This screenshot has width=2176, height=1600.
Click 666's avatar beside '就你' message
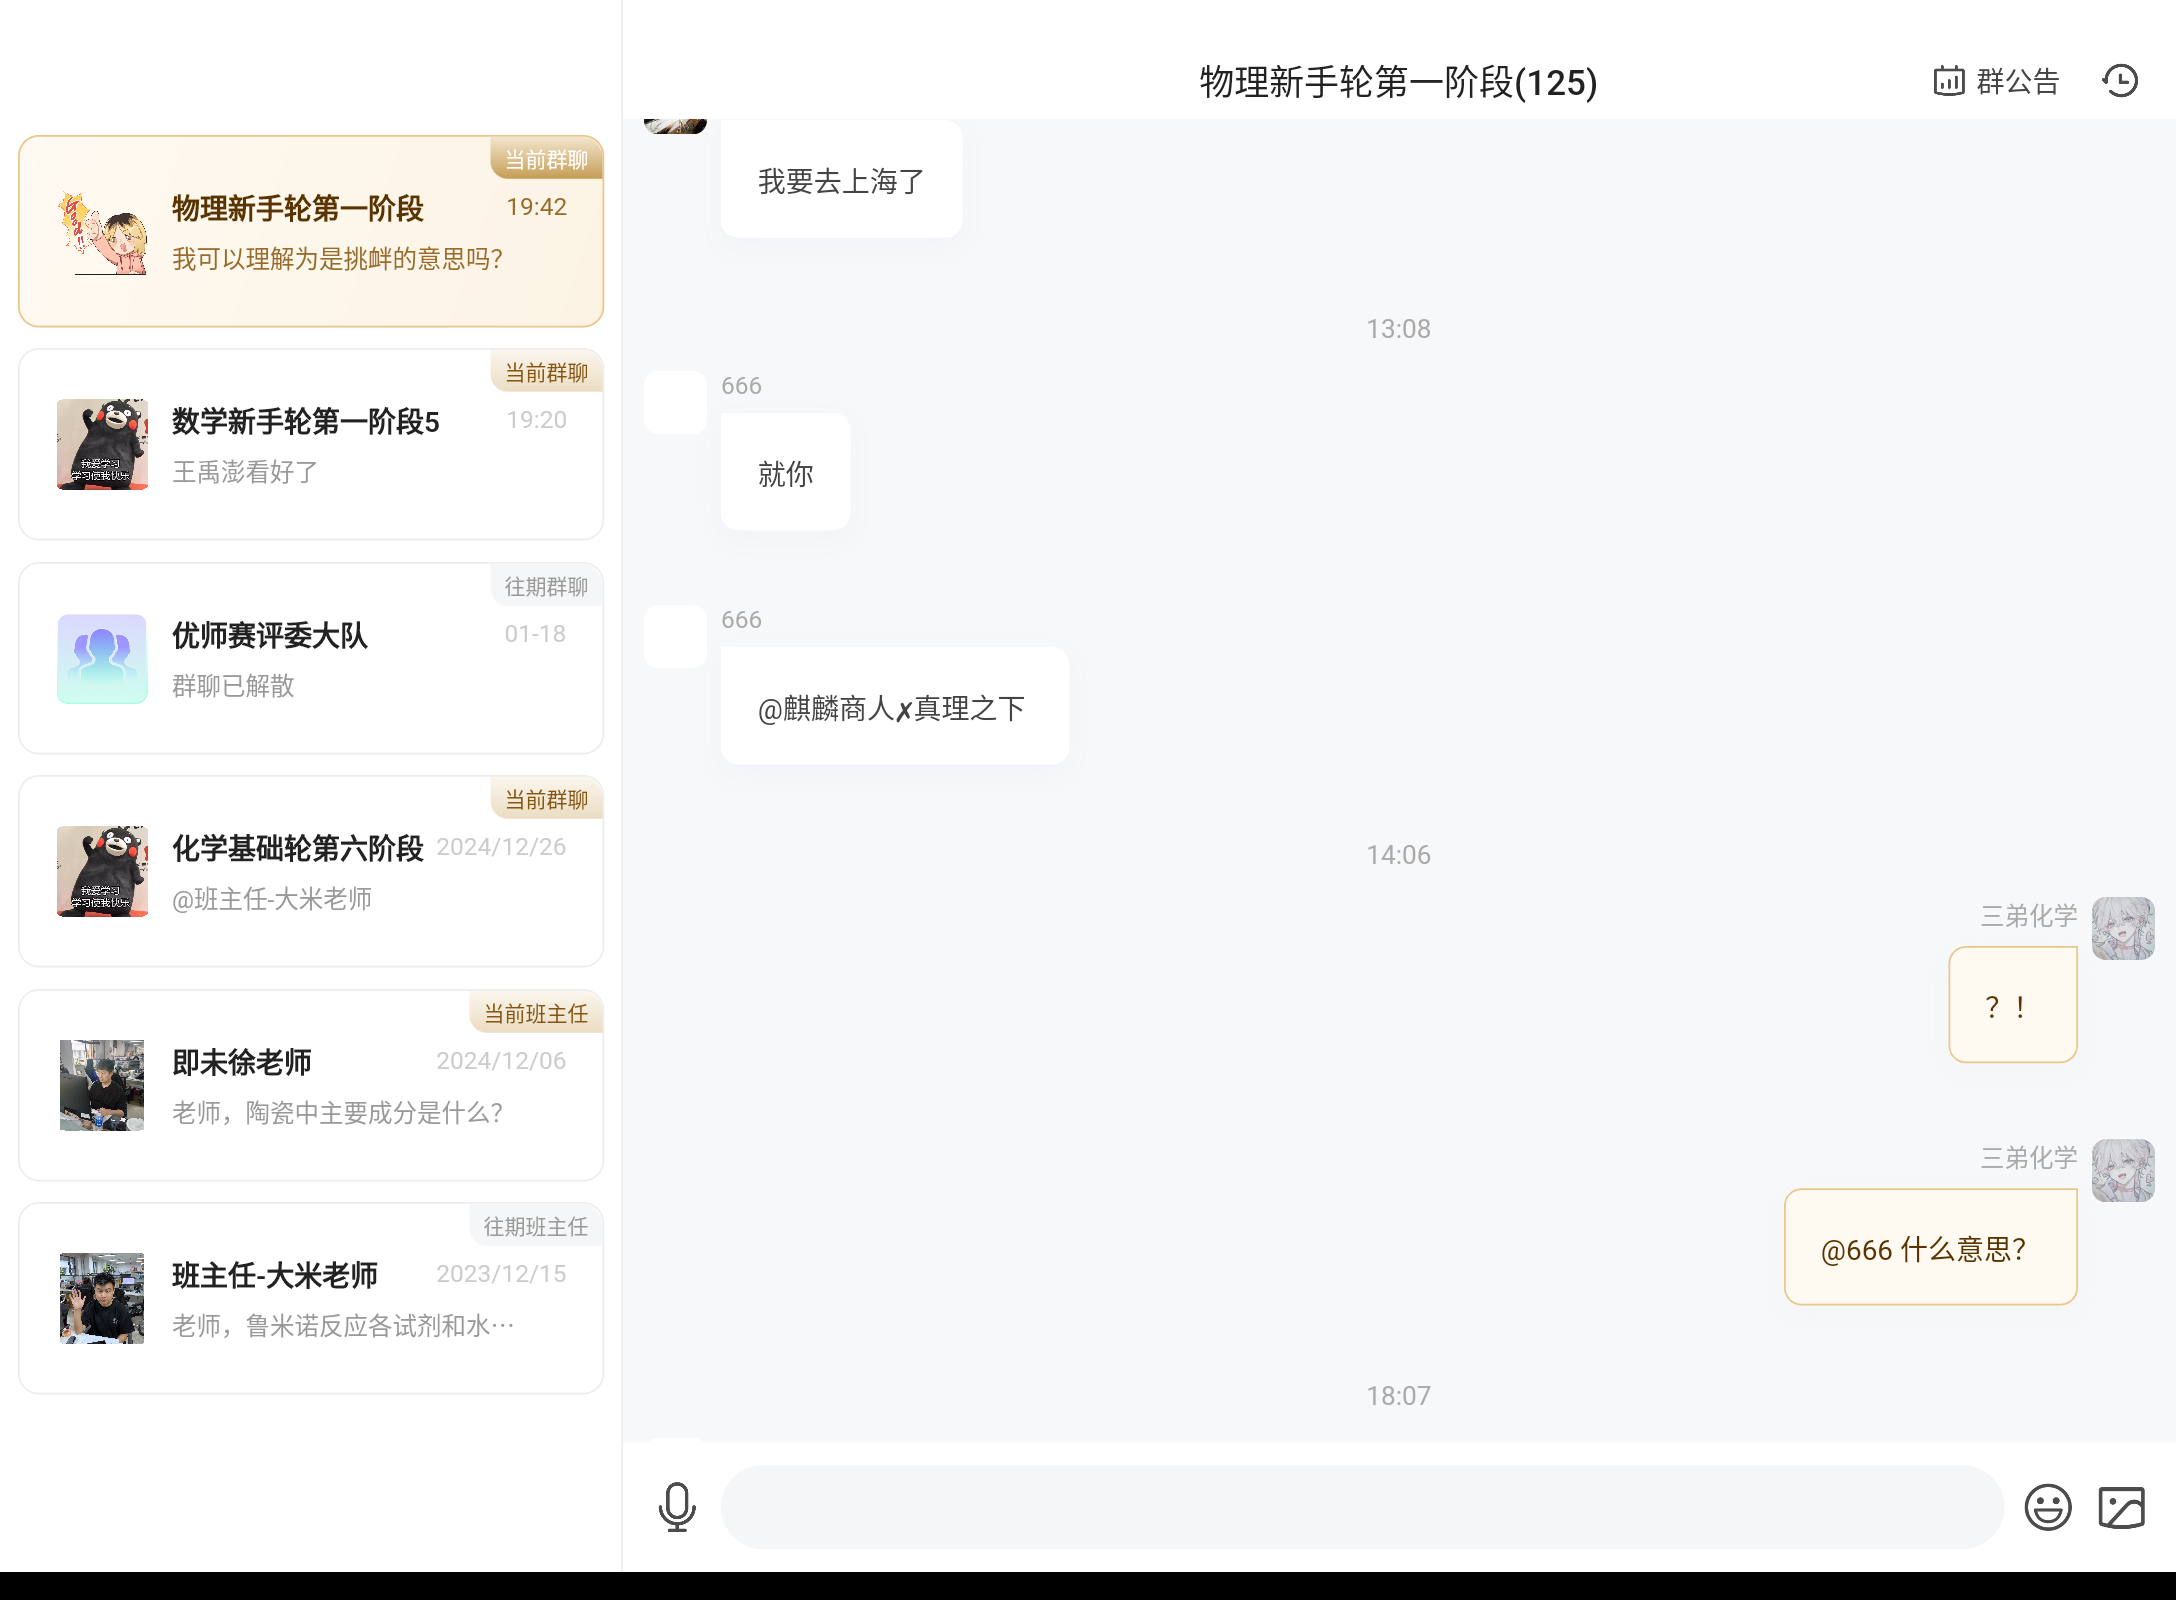coord(675,403)
